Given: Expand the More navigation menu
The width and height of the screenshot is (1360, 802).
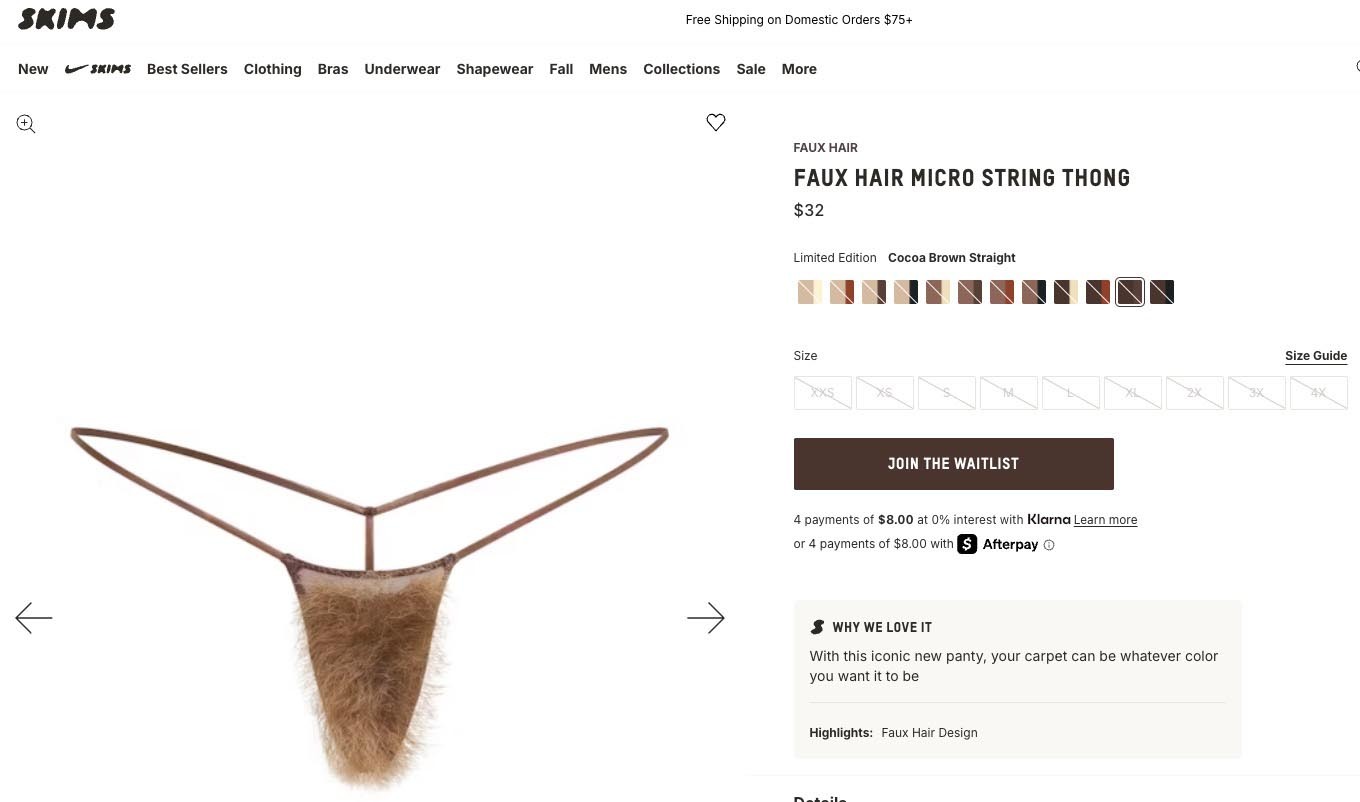Looking at the screenshot, I should [x=799, y=69].
